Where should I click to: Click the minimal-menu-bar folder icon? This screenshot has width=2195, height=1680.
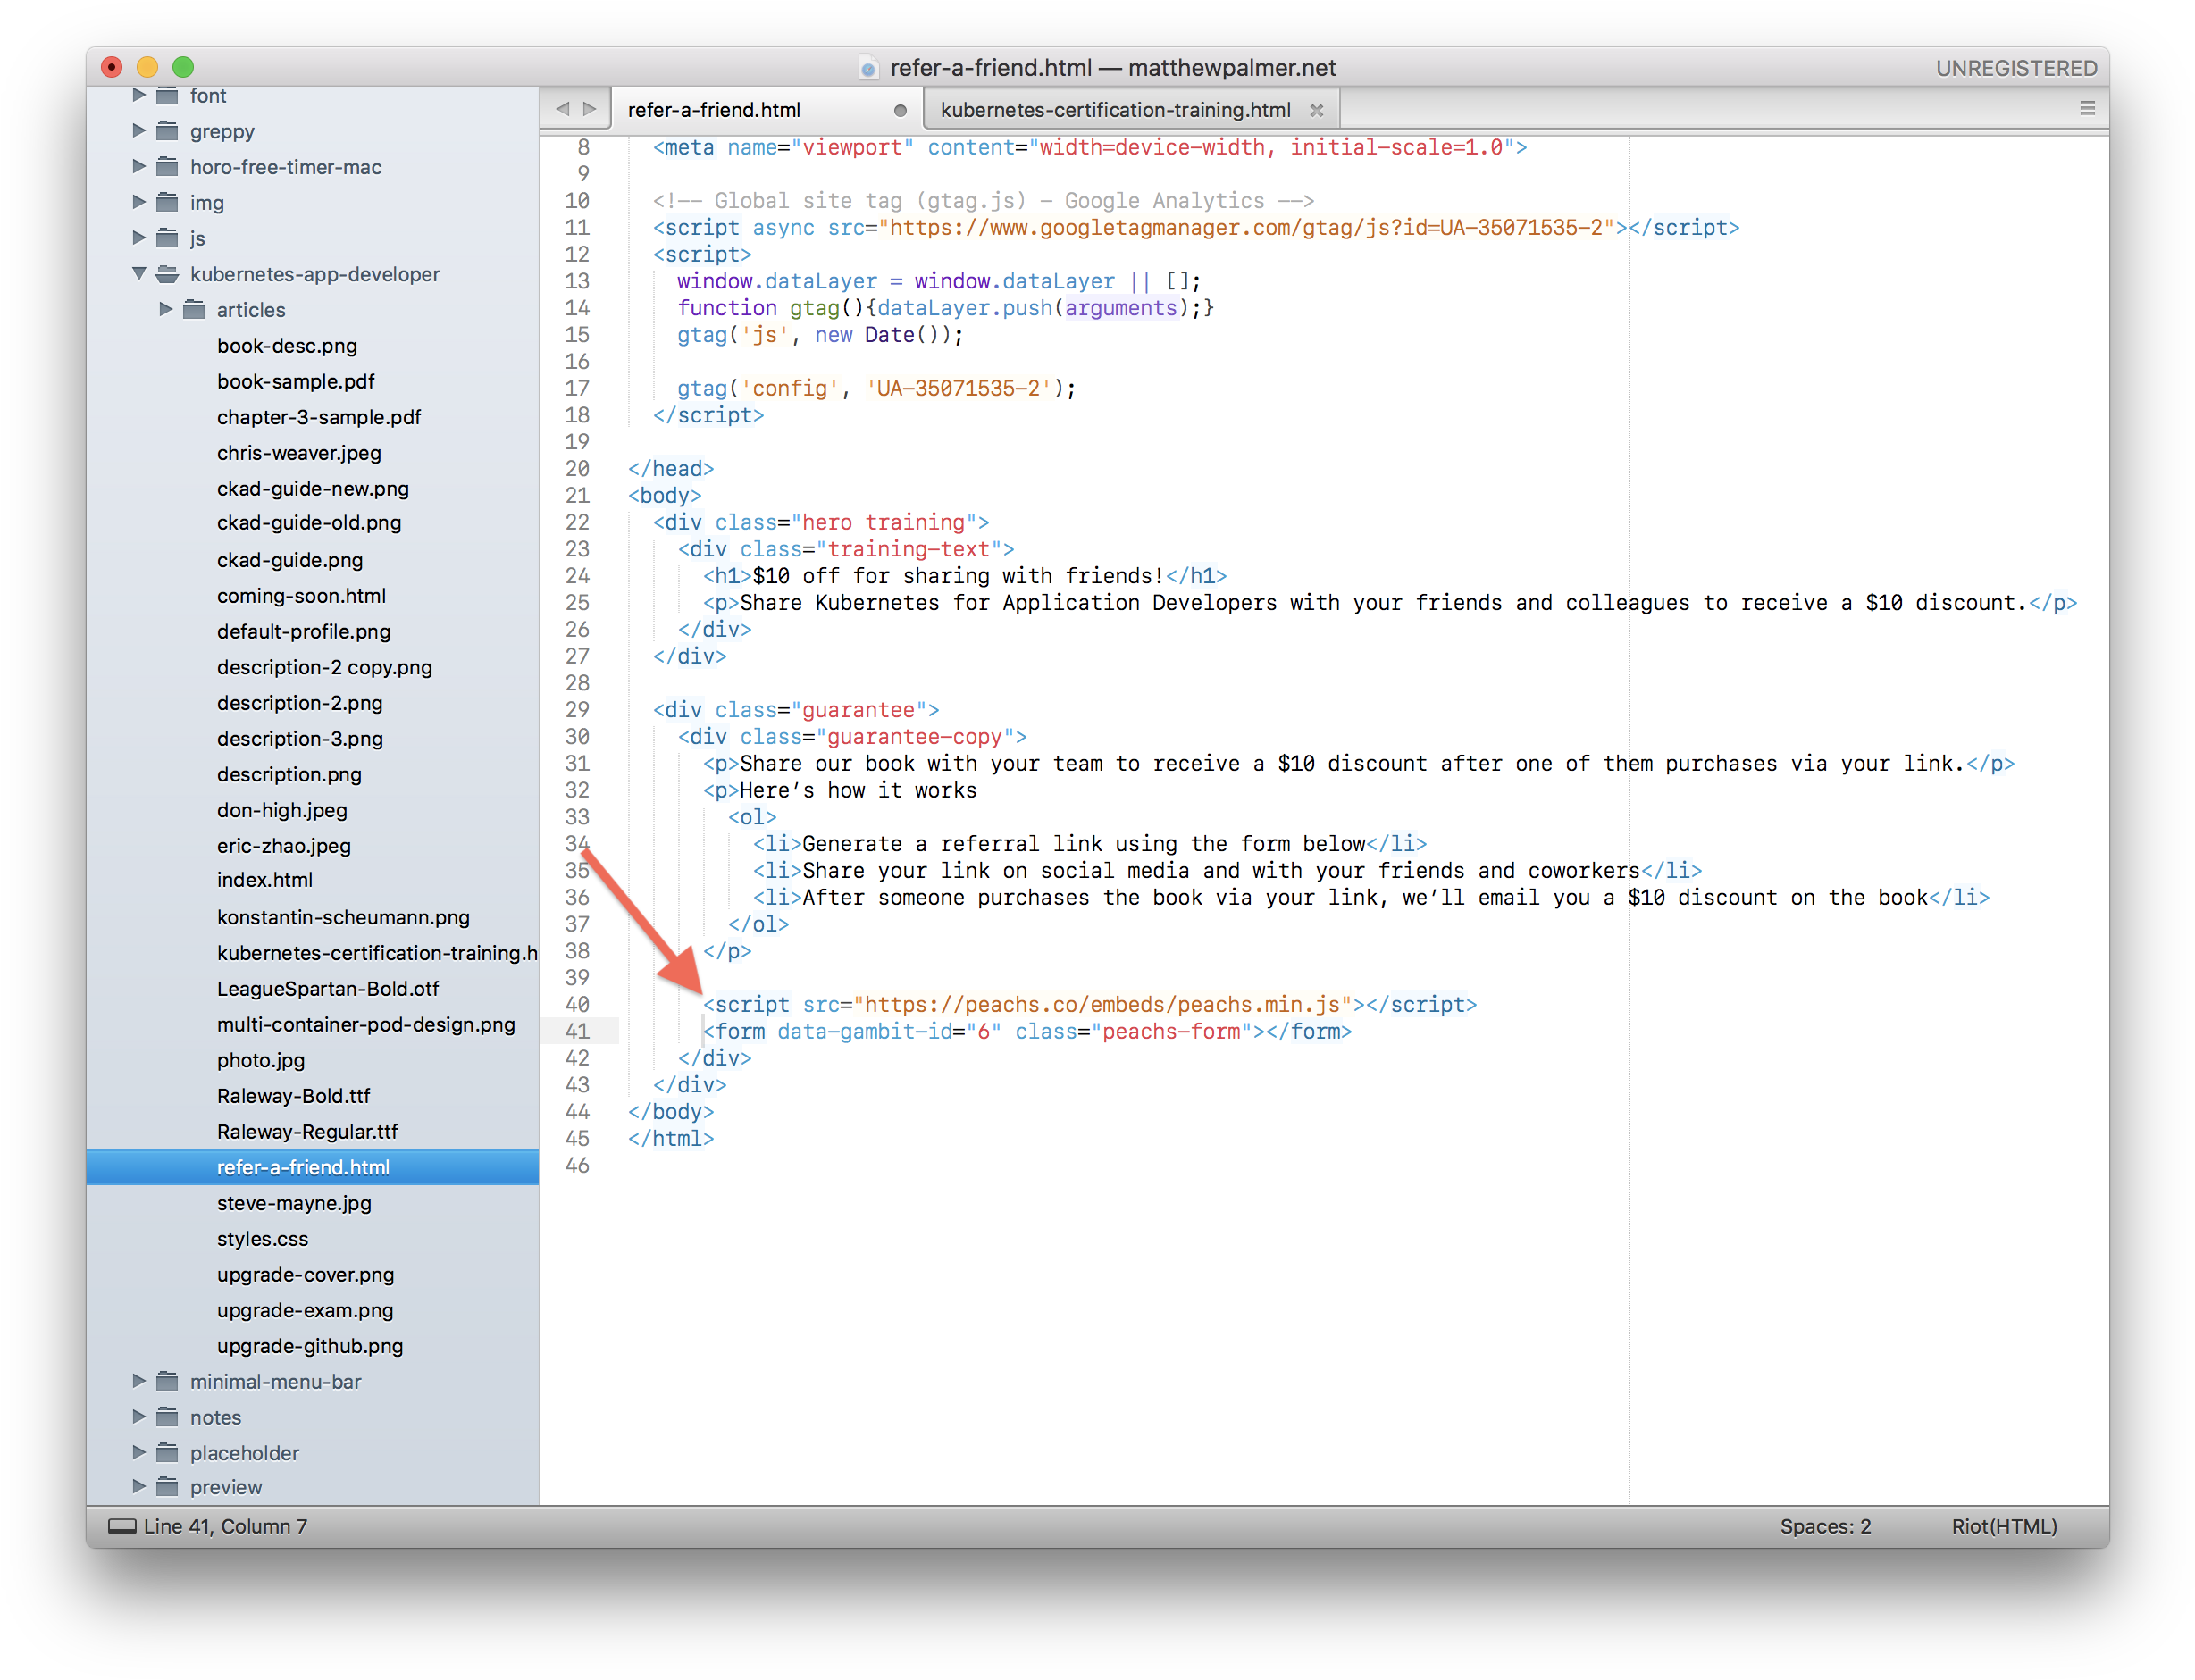[168, 1381]
